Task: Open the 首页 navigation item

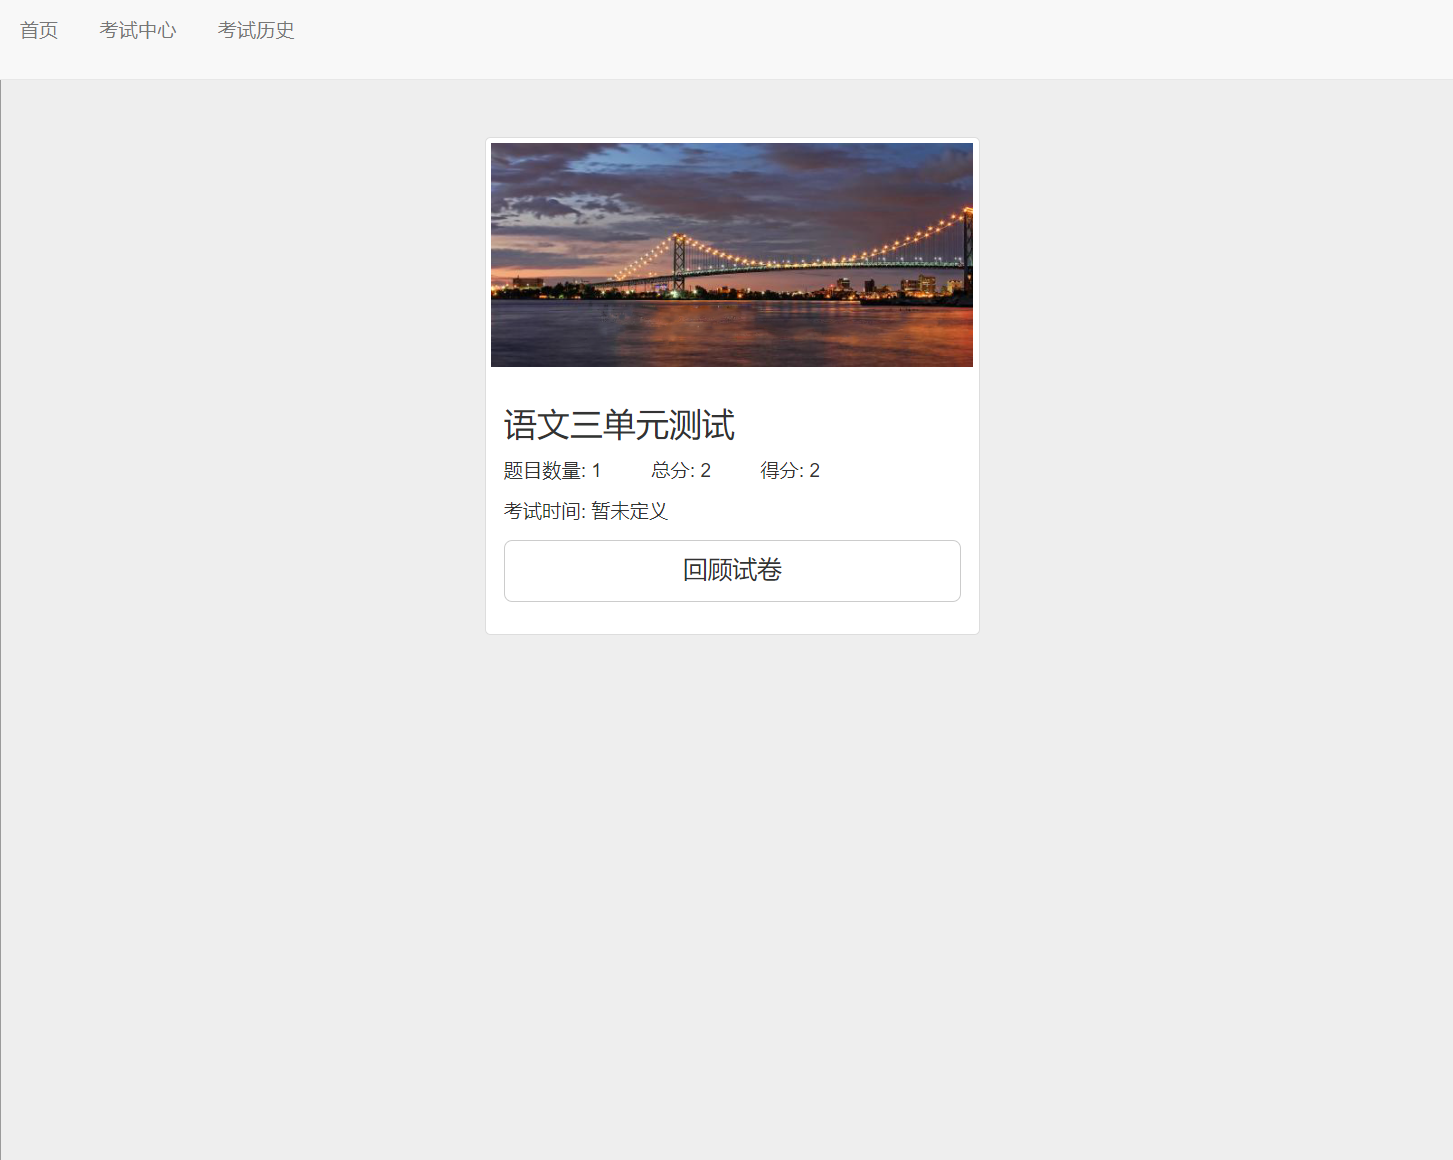Action: [x=39, y=30]
